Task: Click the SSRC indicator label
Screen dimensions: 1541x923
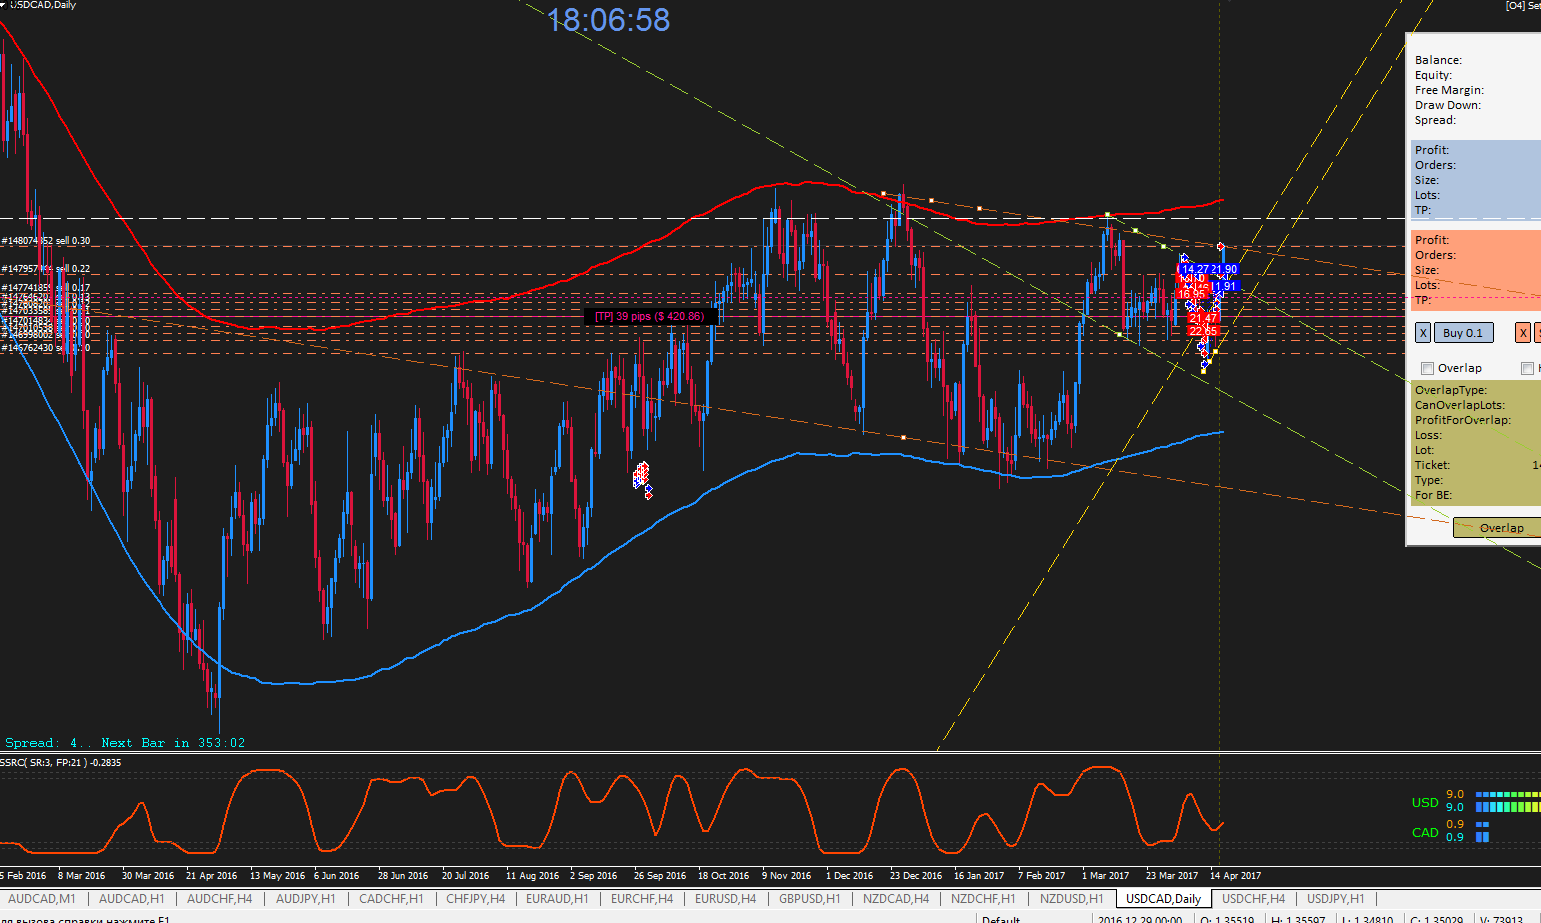Action: [x=61, y=763]
